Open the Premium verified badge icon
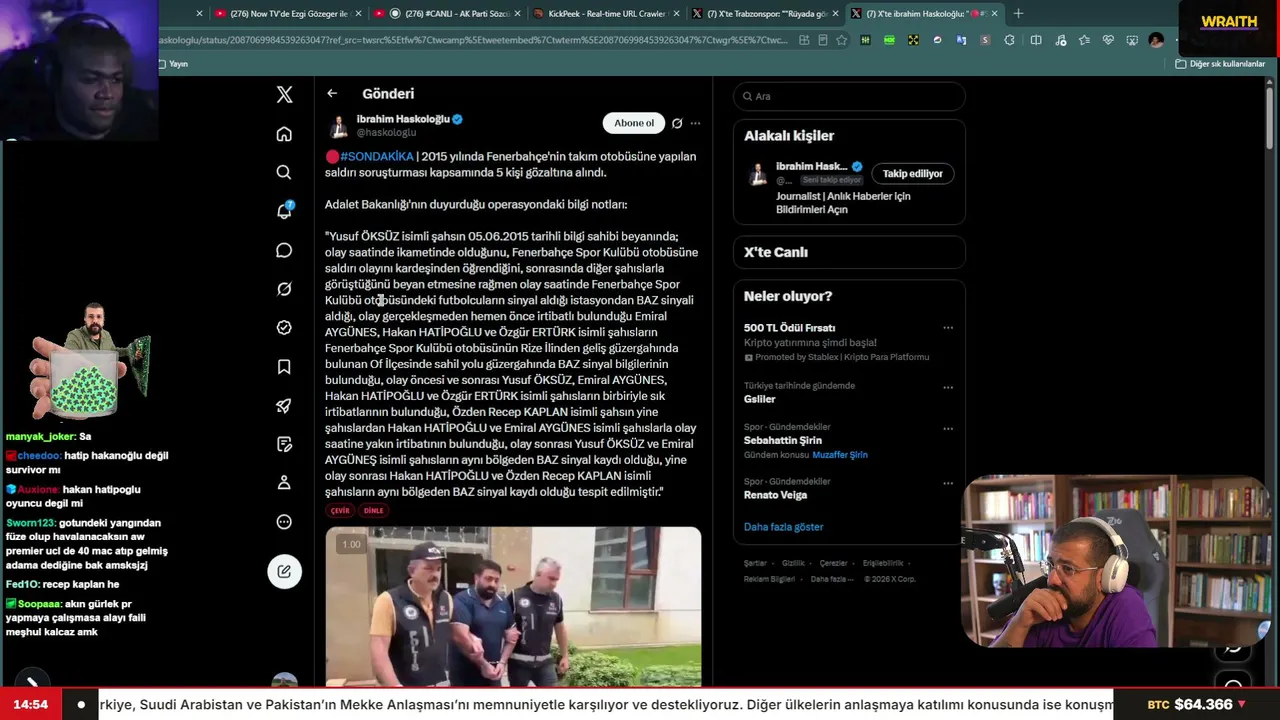Image resolution: width=1280 pixels, height=720 pixels. coord(284,328)
